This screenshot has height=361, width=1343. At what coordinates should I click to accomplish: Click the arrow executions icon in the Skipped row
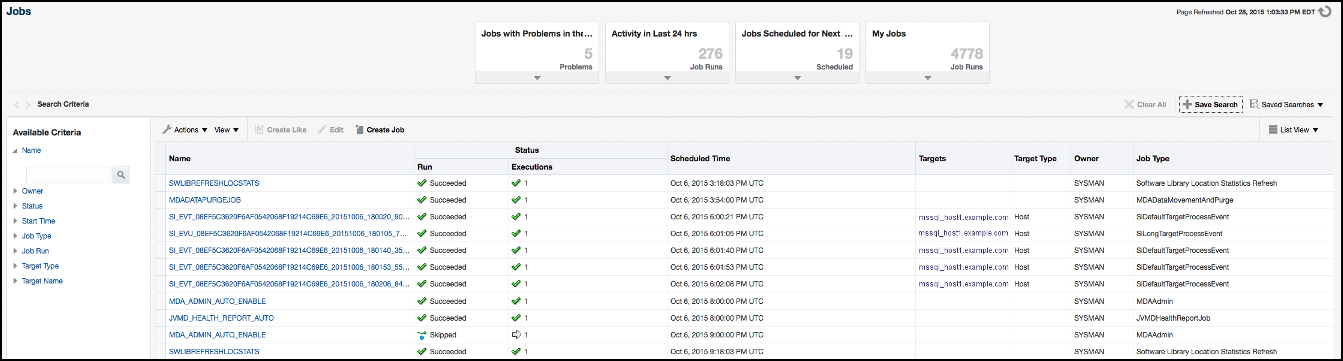[x=516, y=334]
